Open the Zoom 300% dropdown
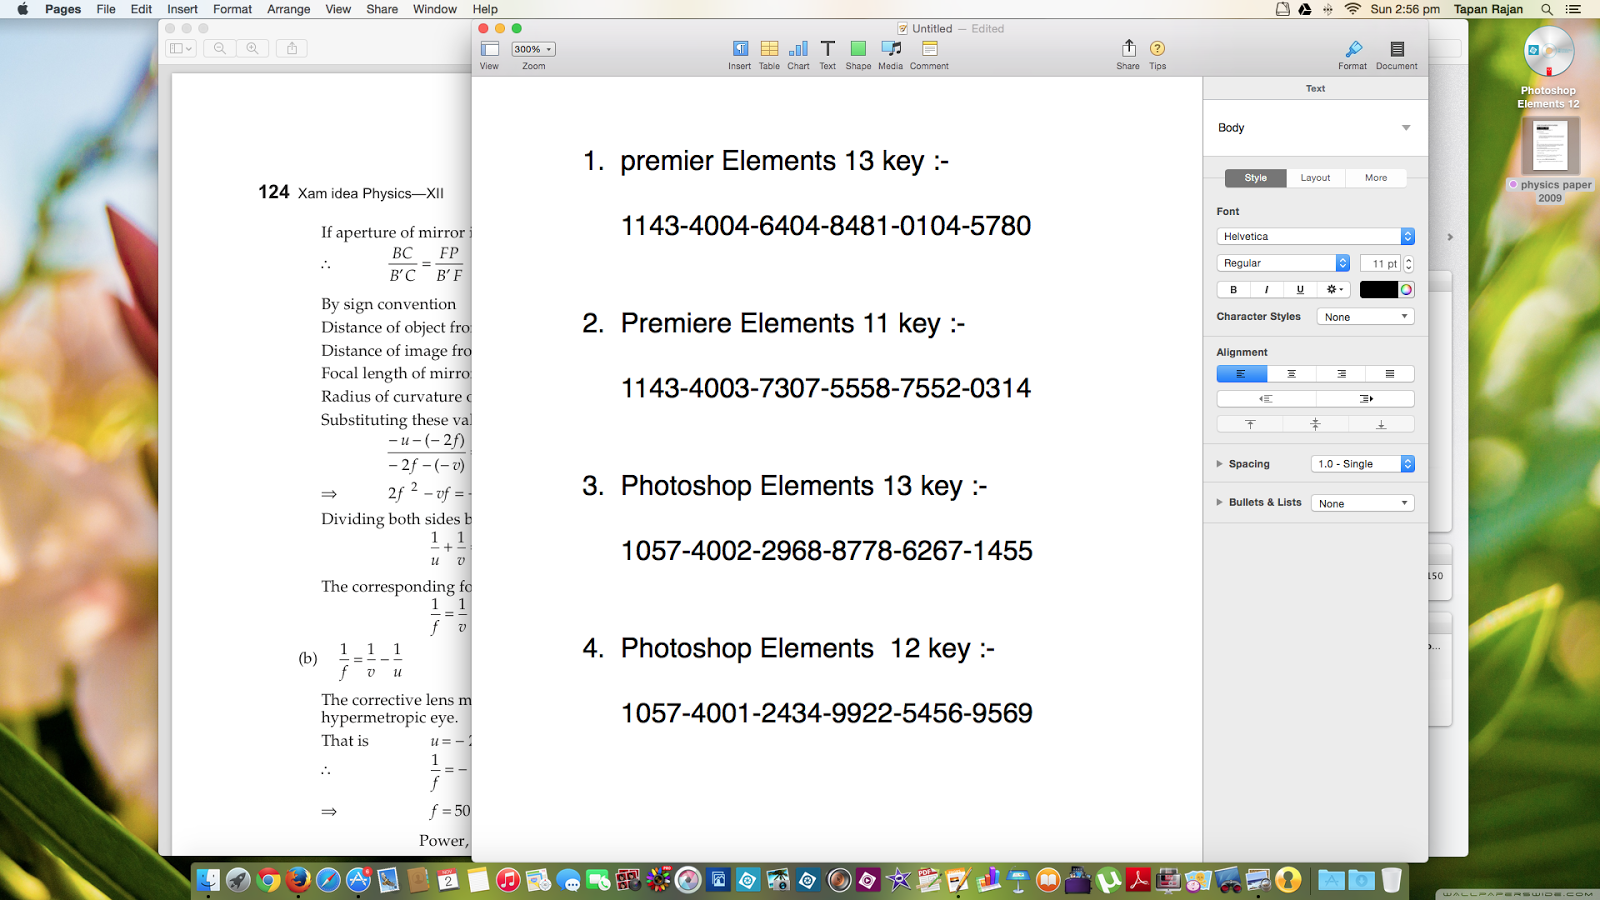This screenshot has height=900, width=1600. [533, 49]
